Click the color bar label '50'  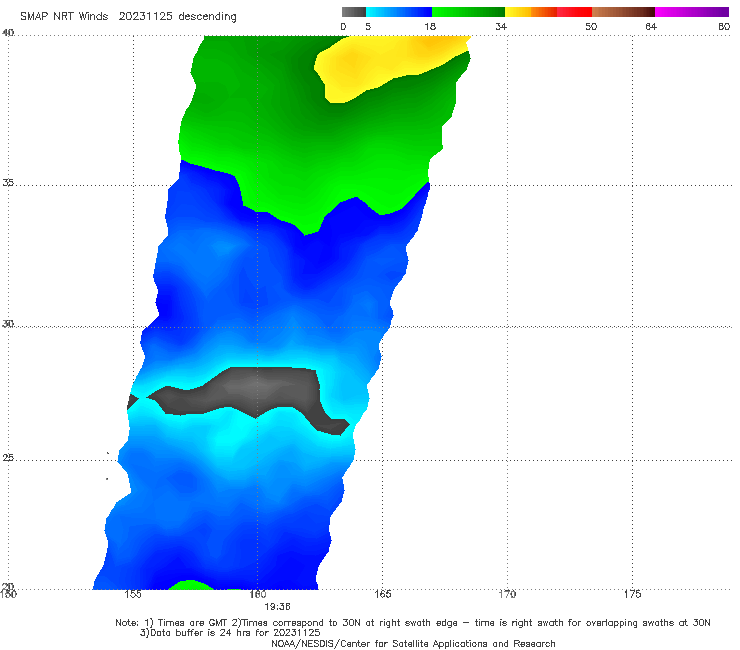tap(591, 26)
